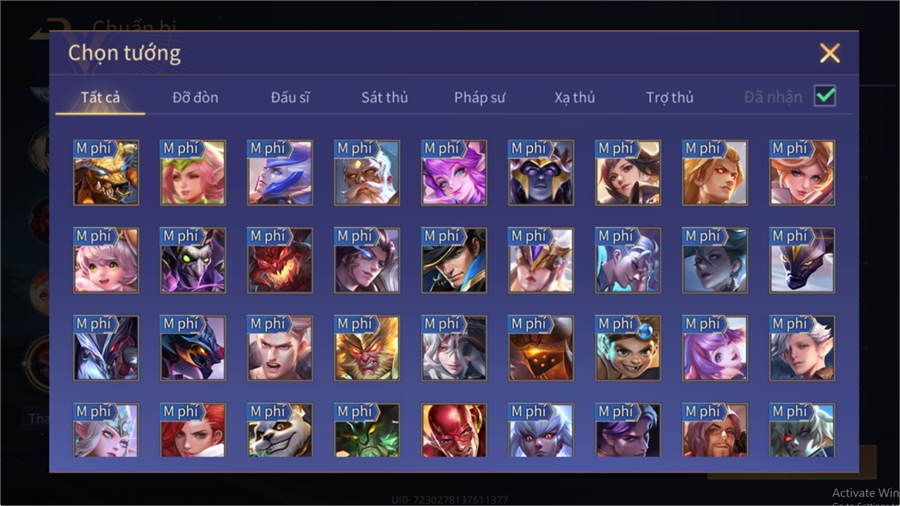Open the Sát thủ tab
The height and width of the screenshot is (506, 900).
click(x=385, y=98)
